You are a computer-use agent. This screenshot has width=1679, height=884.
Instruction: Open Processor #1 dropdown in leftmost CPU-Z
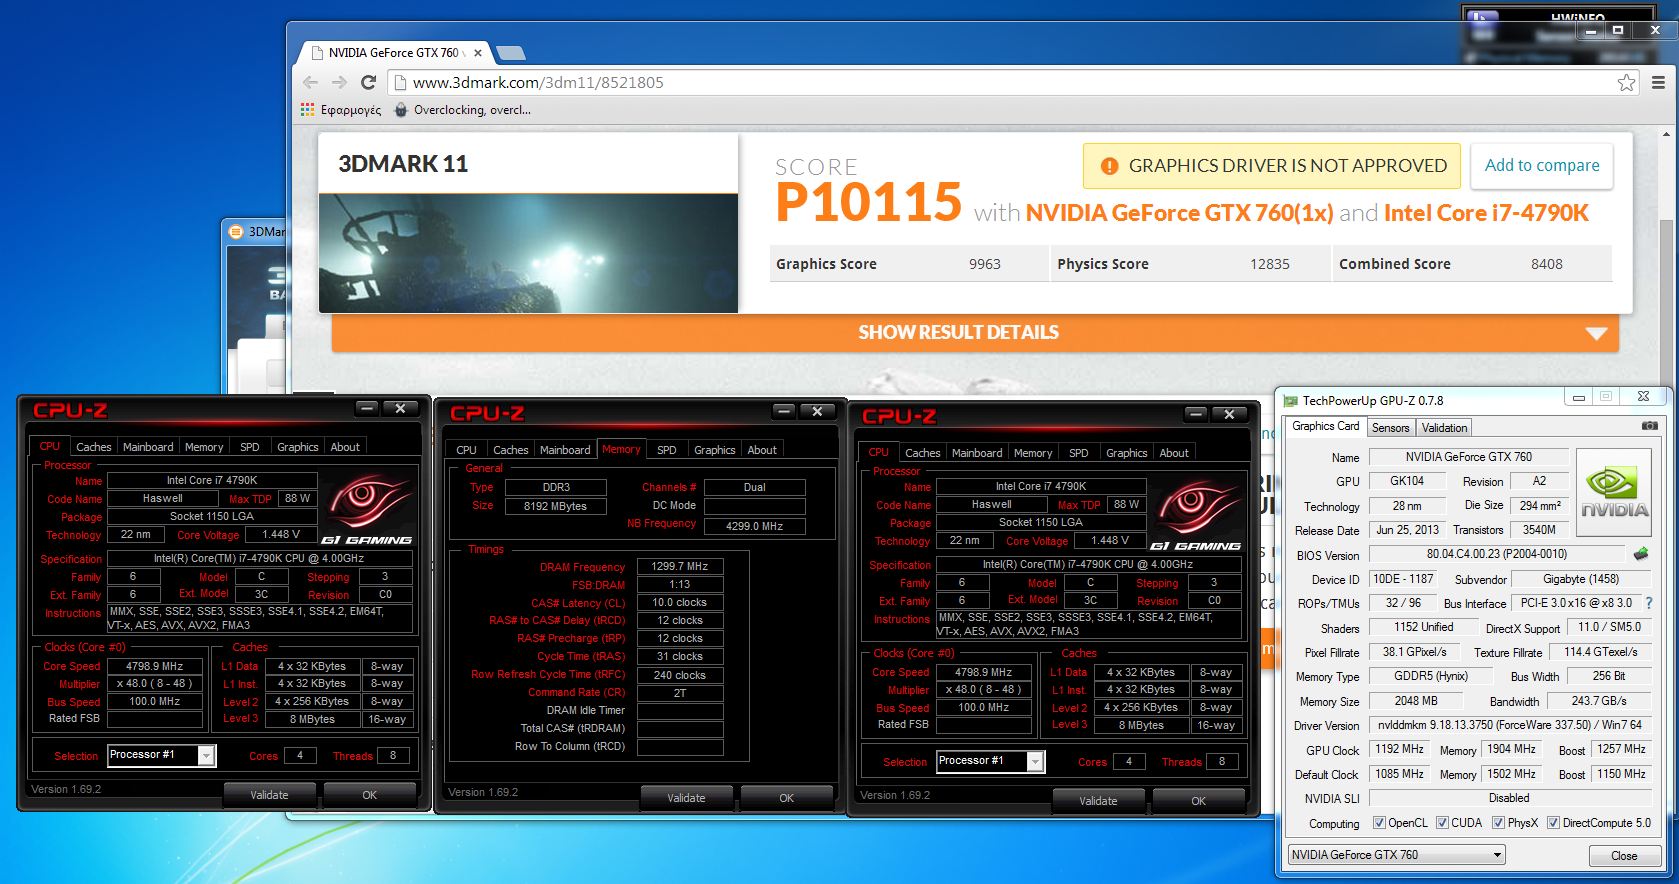click(161, 755)
